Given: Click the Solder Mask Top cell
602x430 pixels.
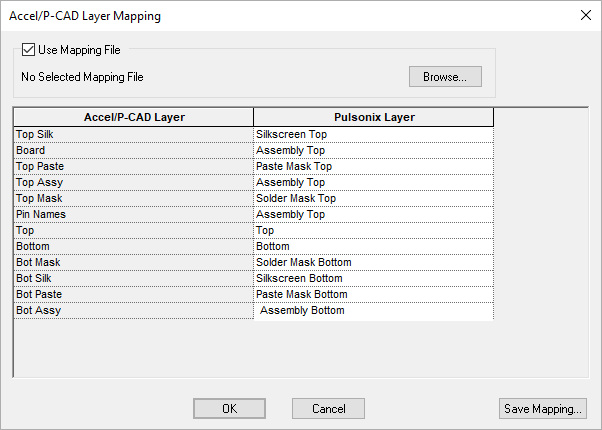Looking at the screenshot, I should tap(373, 198).
